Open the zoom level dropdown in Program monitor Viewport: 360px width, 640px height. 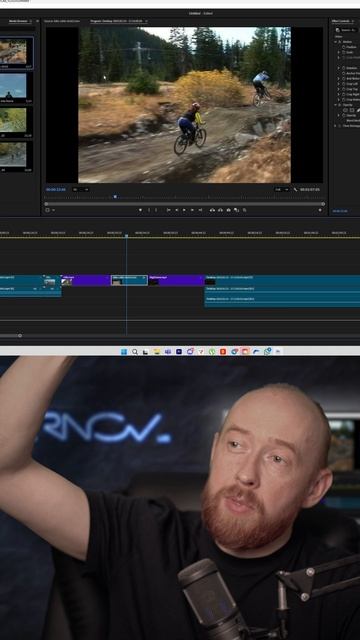80,189
